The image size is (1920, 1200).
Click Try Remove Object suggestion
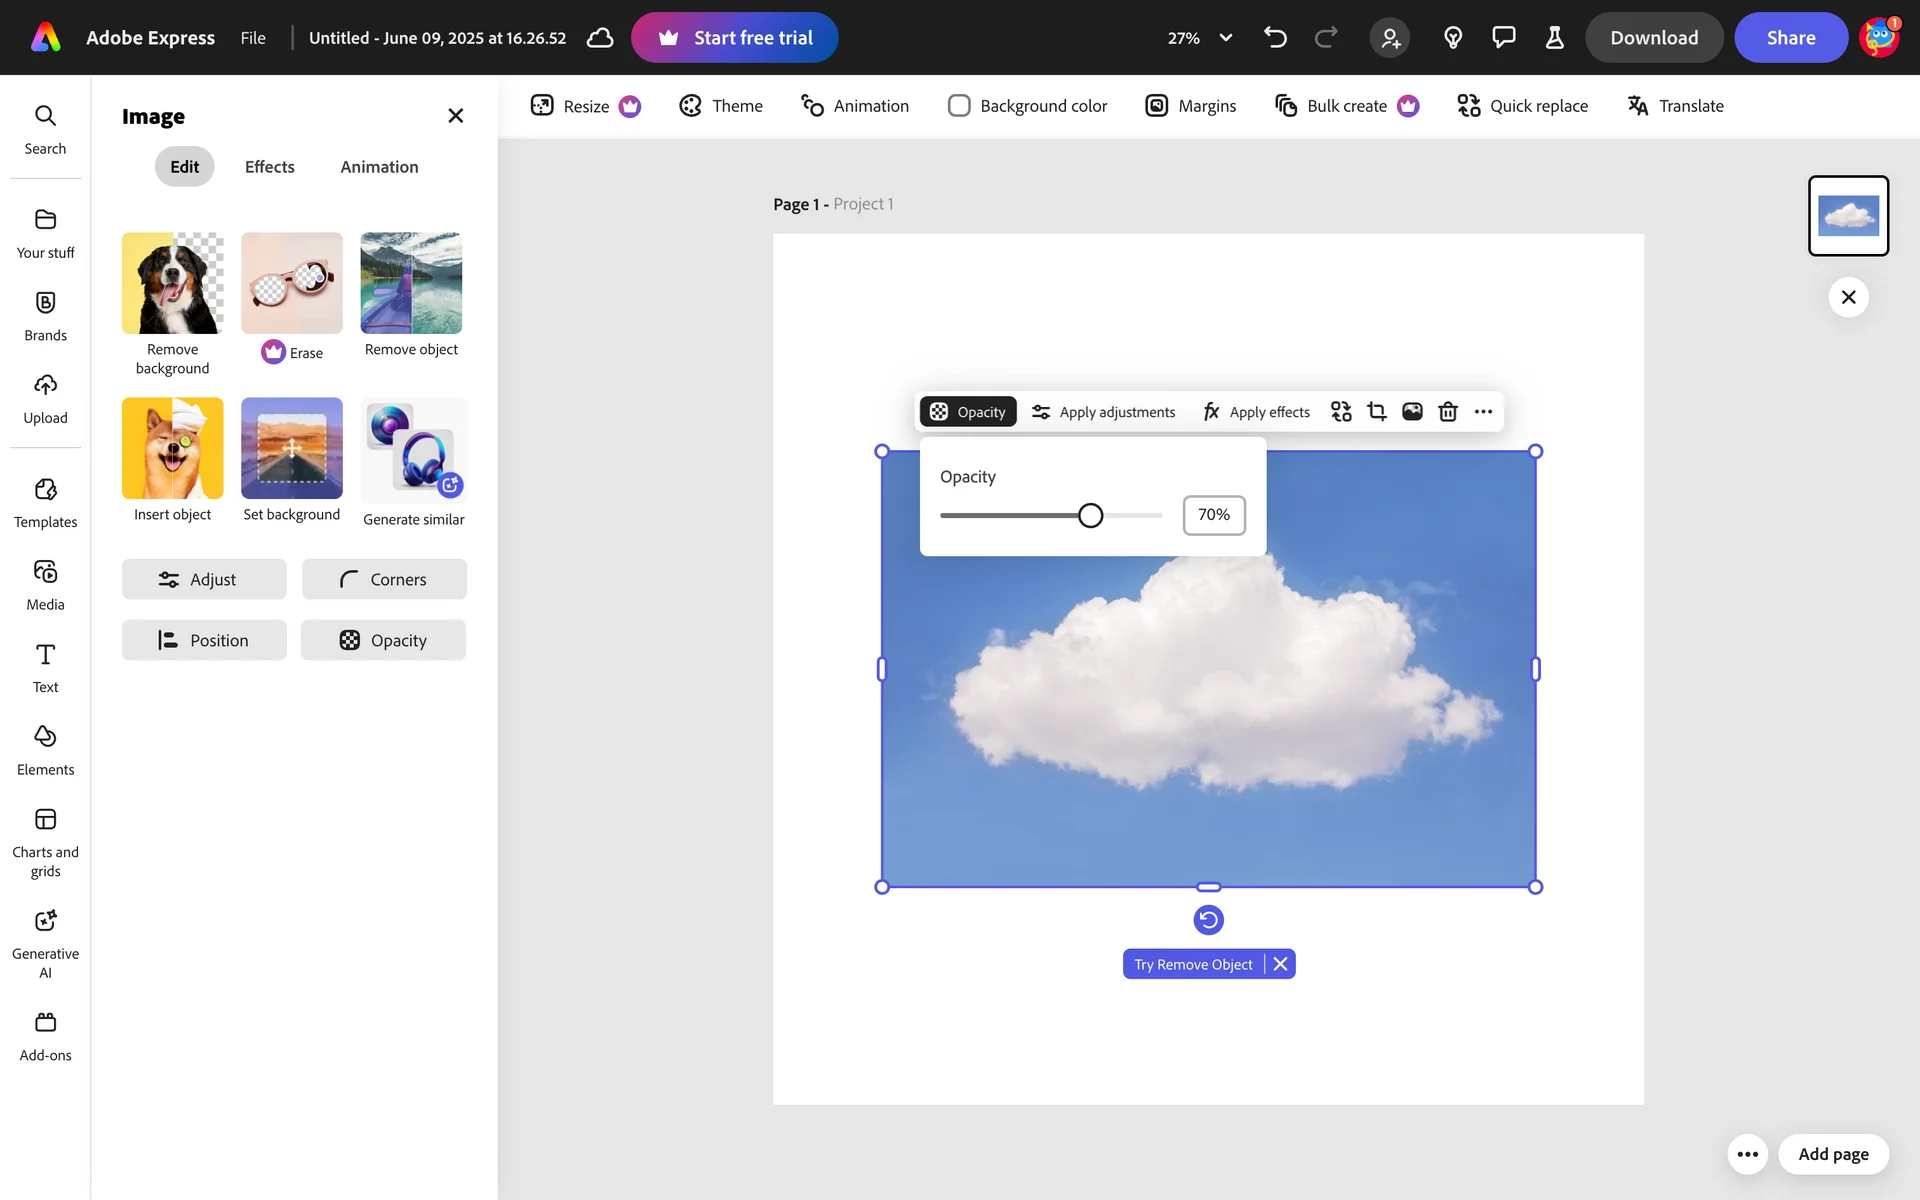click(x=1193, y=964)
